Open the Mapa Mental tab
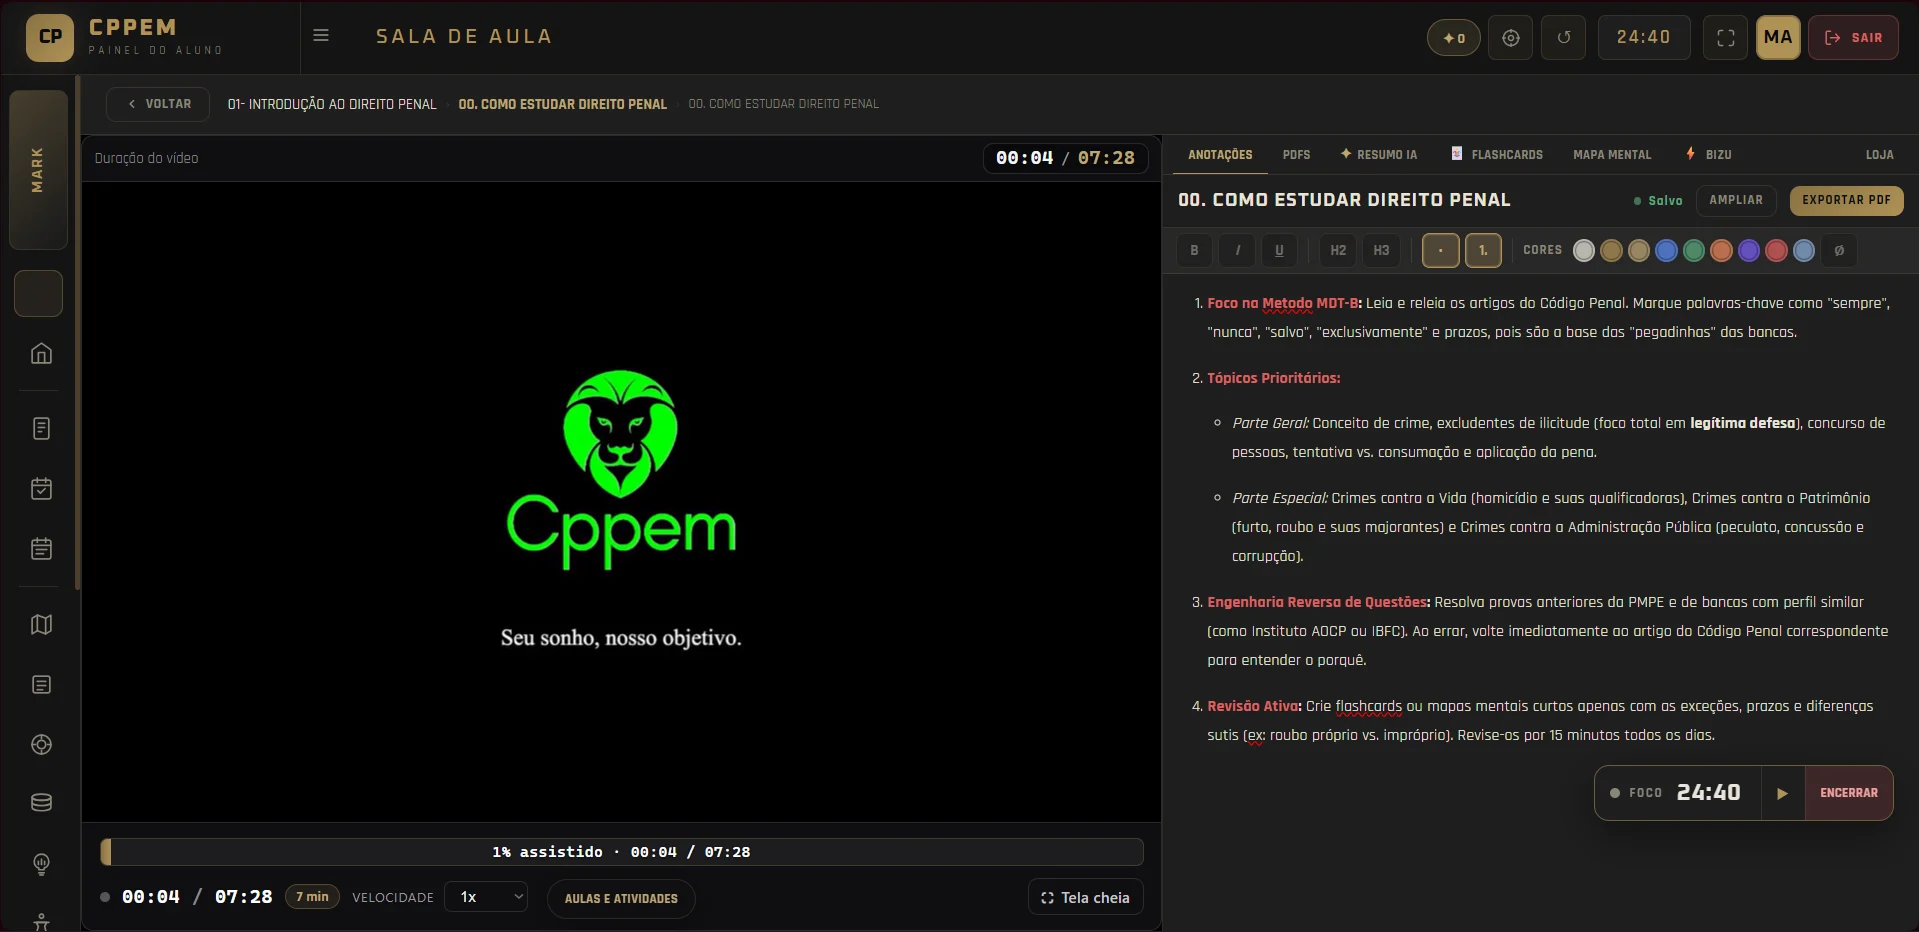1919x932 pixels. (x=1612, y=155)
